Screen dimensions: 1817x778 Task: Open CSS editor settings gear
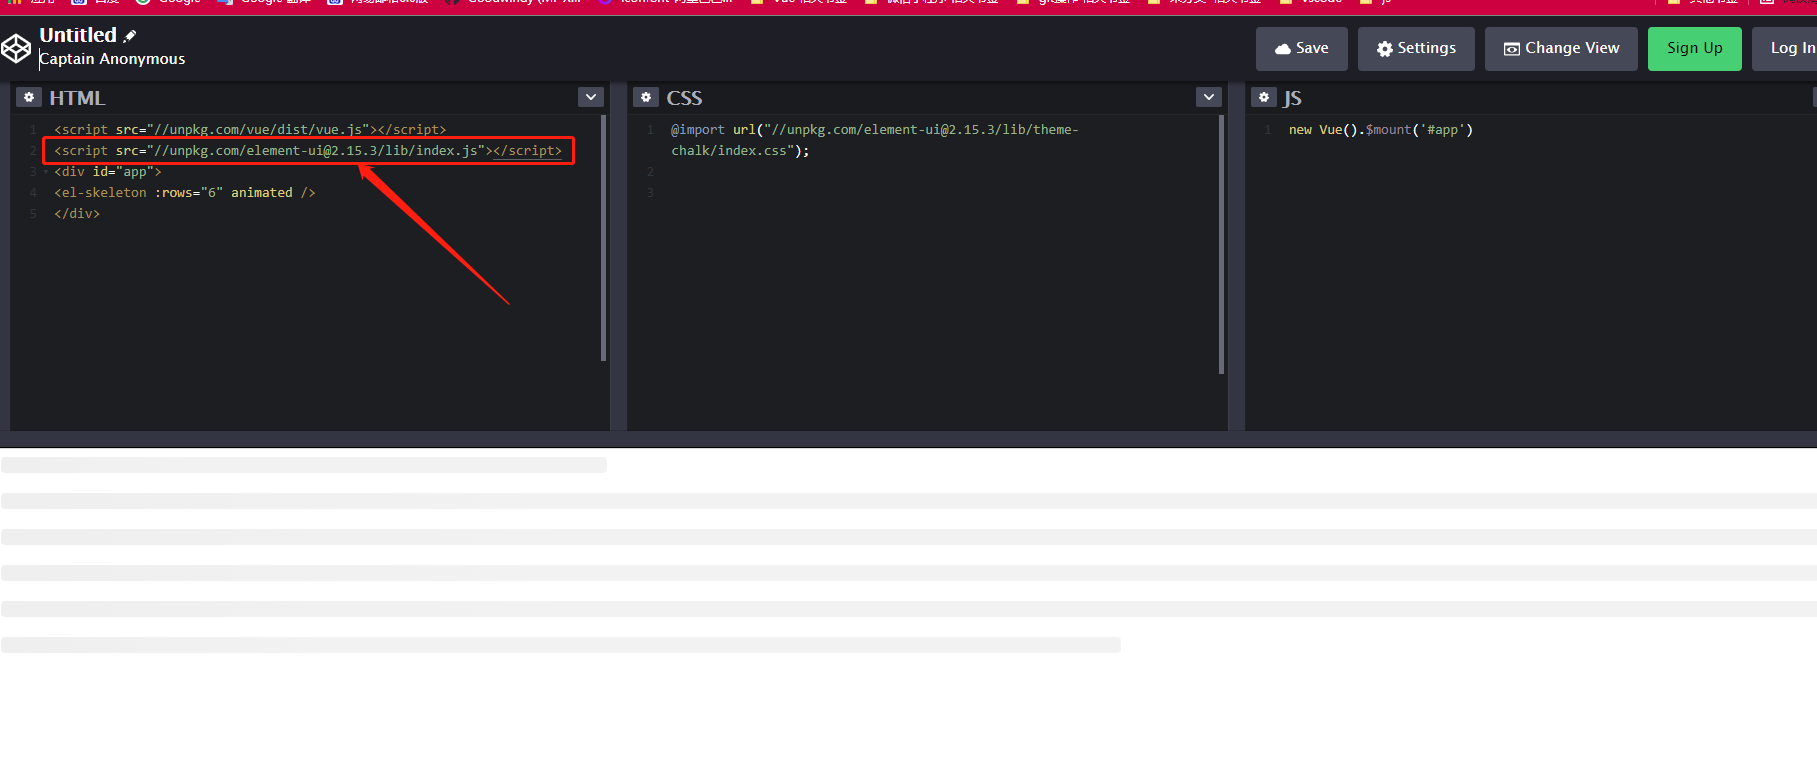pos(646,97)
